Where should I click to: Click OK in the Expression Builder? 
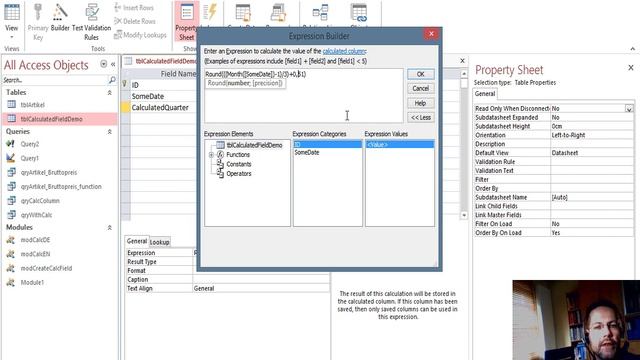click(x=420, y=74)
